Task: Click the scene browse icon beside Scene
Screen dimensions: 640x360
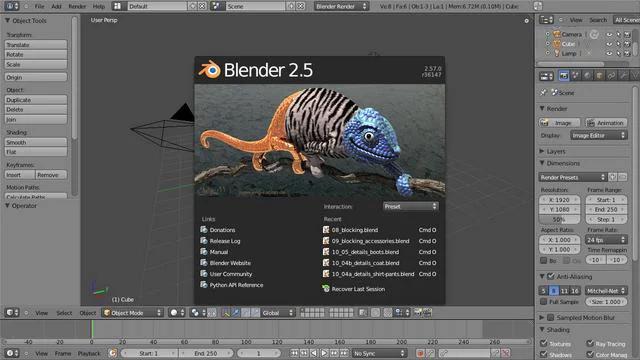Action: (217, 6)
